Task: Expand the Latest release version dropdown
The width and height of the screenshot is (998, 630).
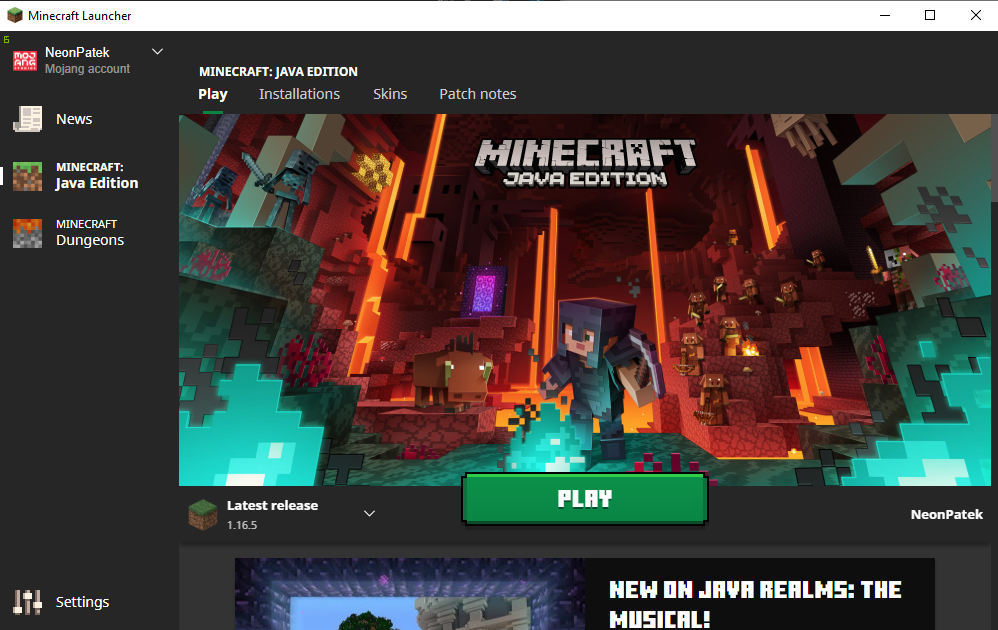Action: point(369,514)
